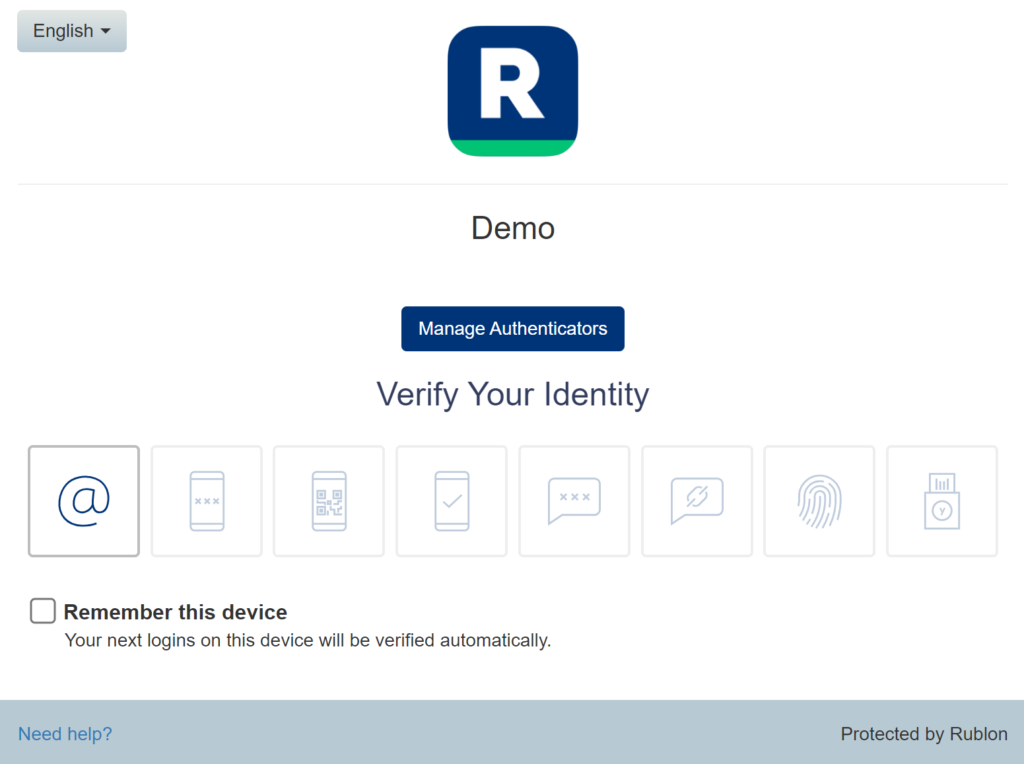The width and height of the screenshot is (1024, 764).
Task: Open the English language dropdown
Action: [72, 31]
